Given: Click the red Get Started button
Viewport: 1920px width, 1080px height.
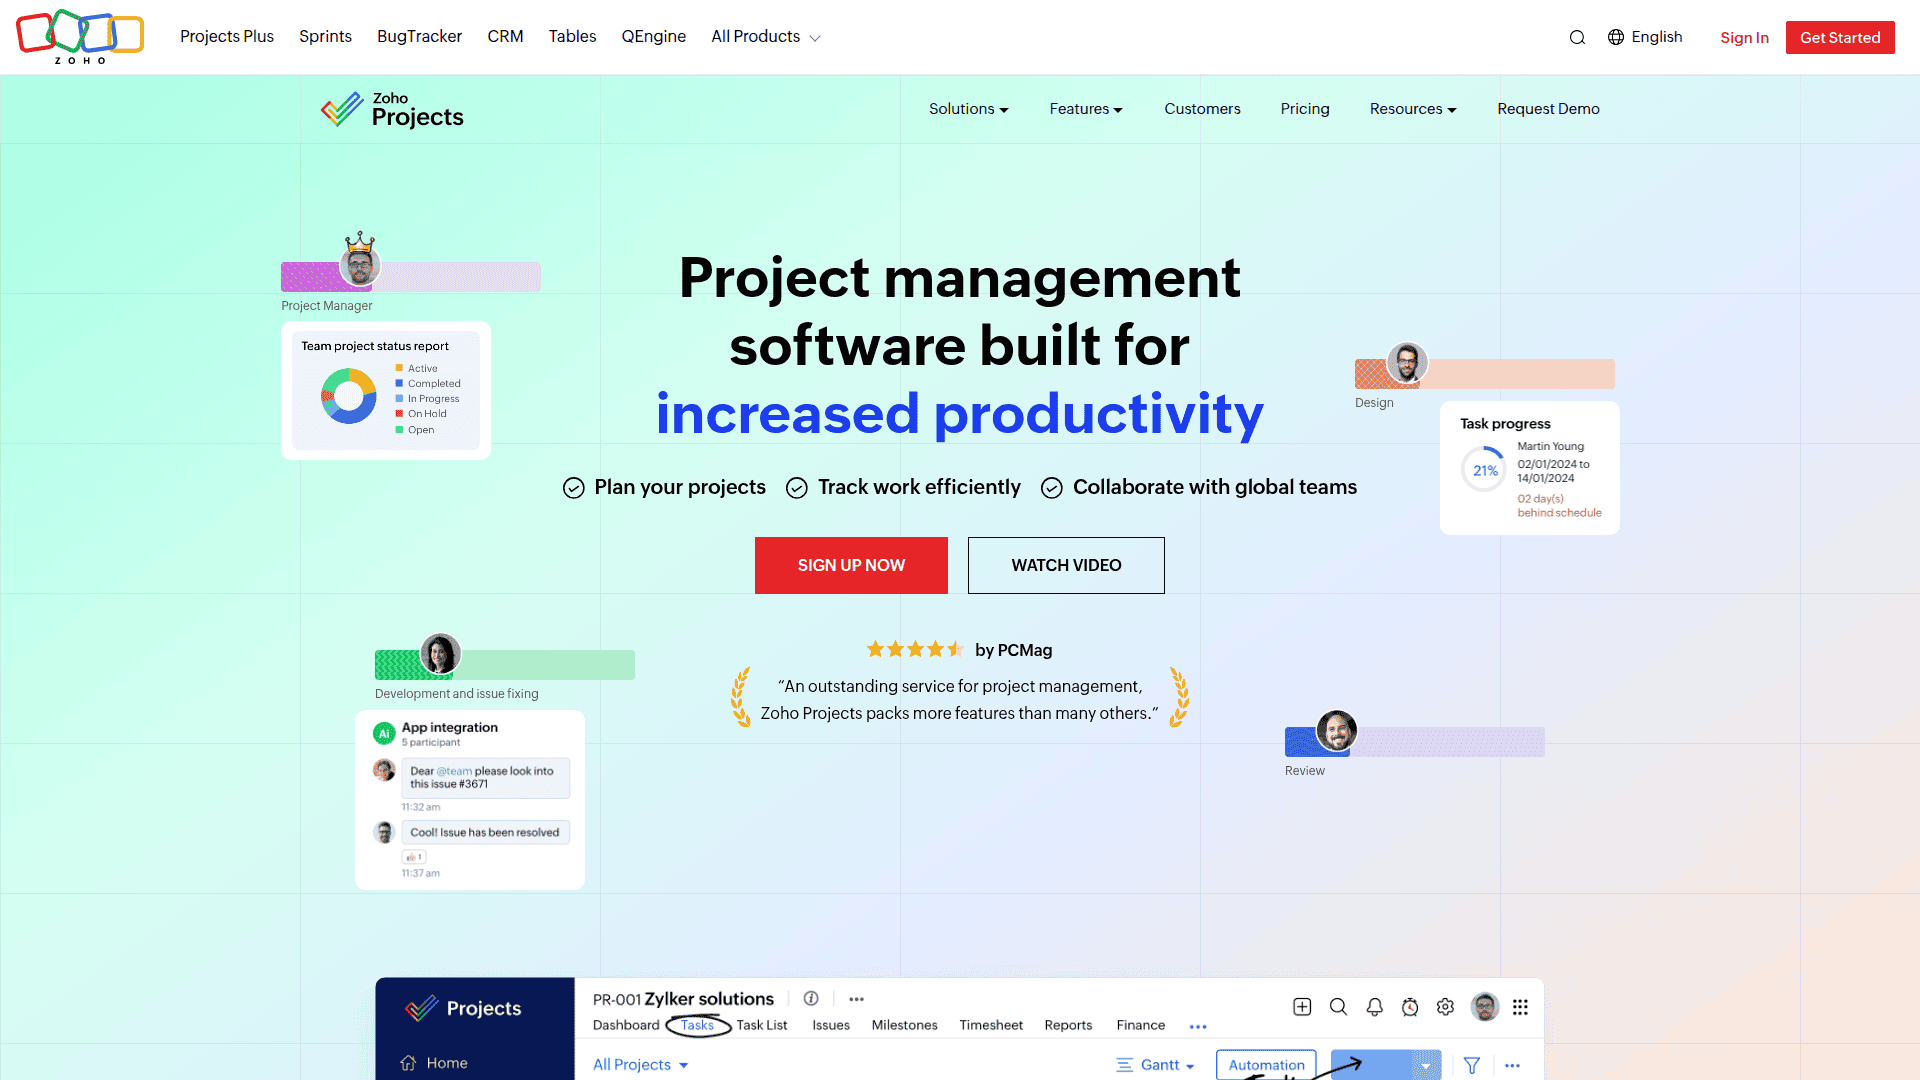Looking at the screenshot, I should [1840, 38].
